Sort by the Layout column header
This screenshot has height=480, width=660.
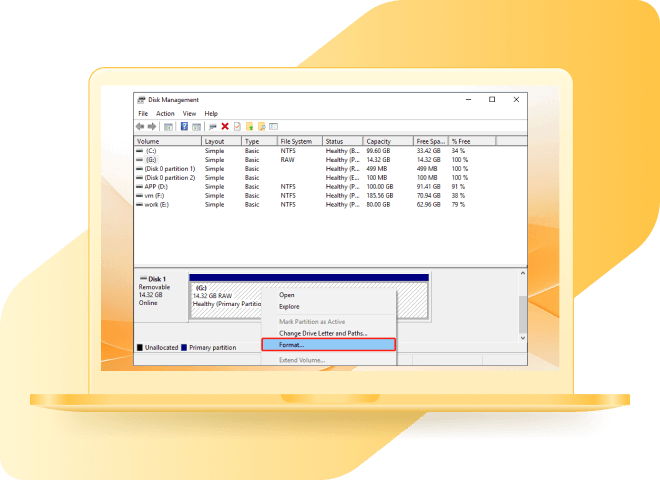coord(221,141)
